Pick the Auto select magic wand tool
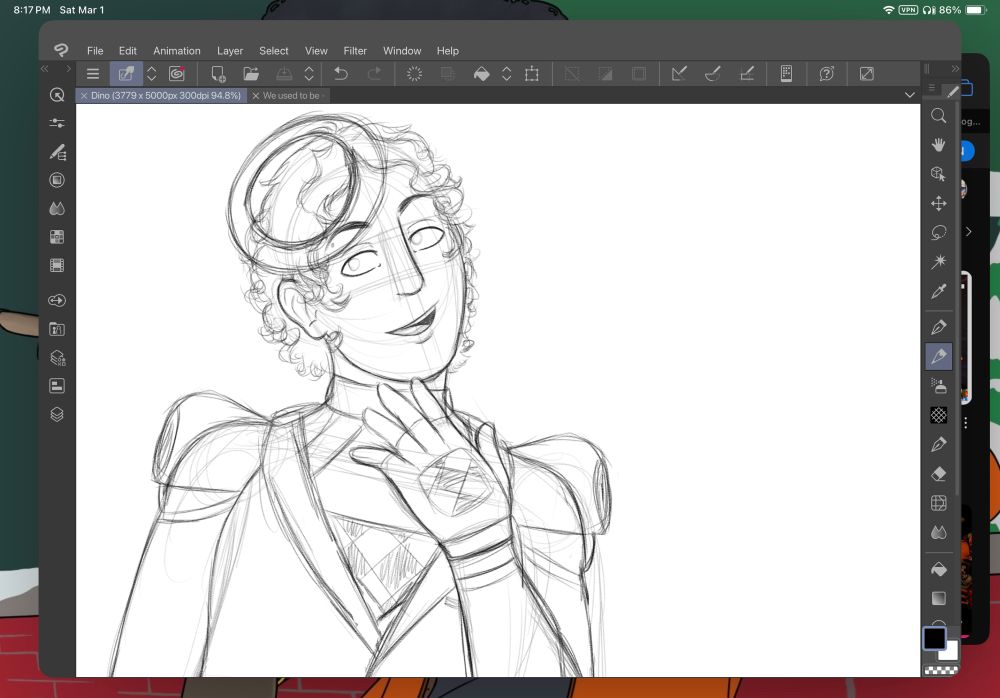Viewport: 1000px width, 698px height. (x=938, y=262)
